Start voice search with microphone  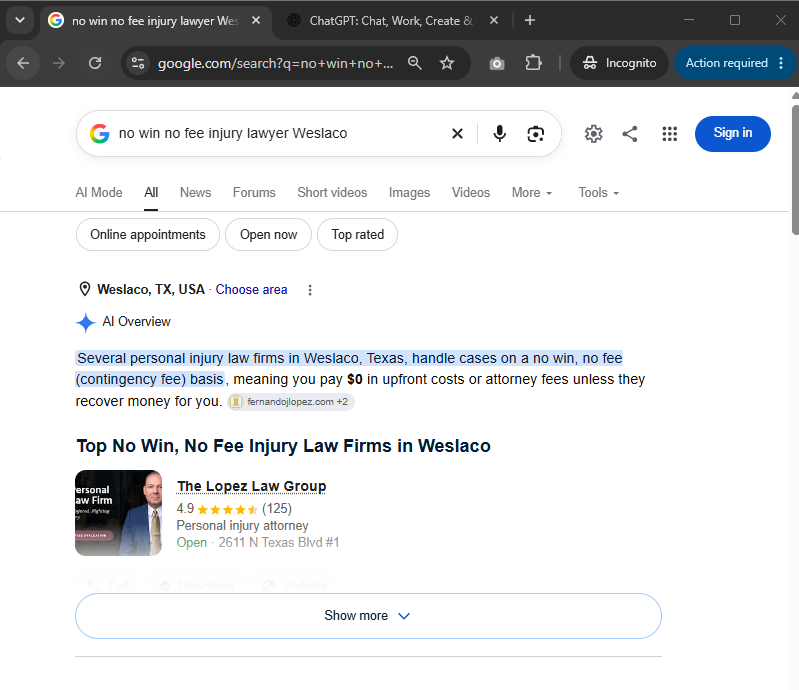tap(499, 134)
